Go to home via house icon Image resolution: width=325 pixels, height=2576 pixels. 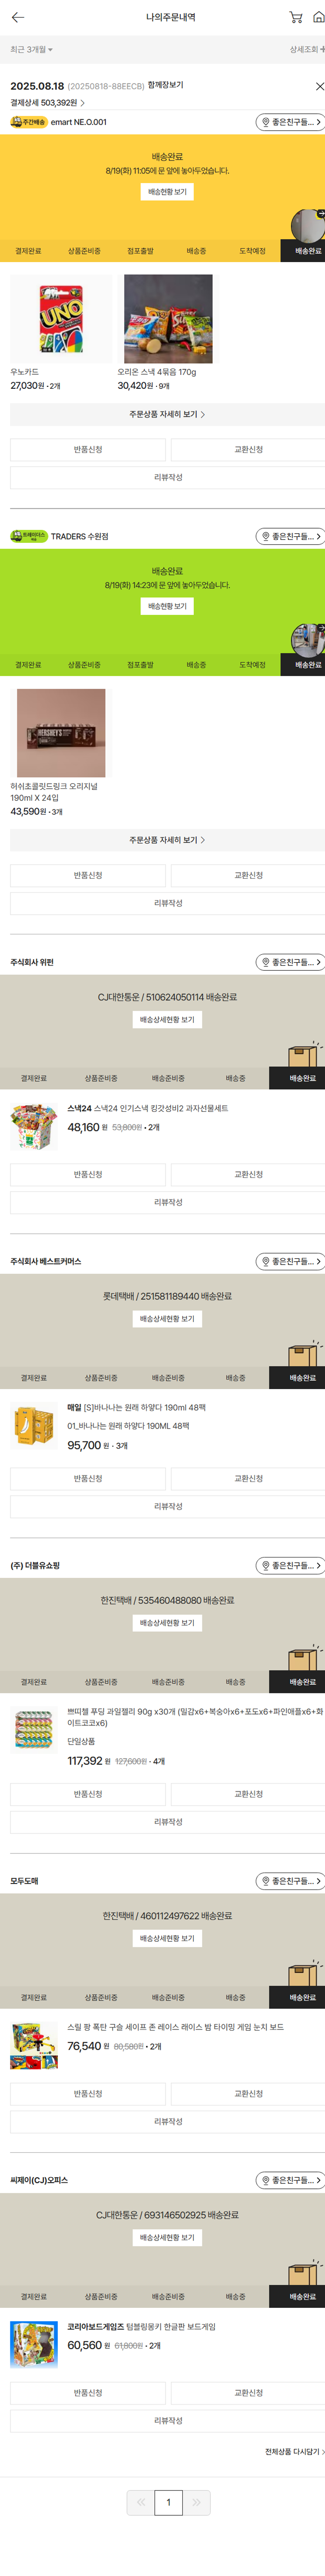click(318, 17)
